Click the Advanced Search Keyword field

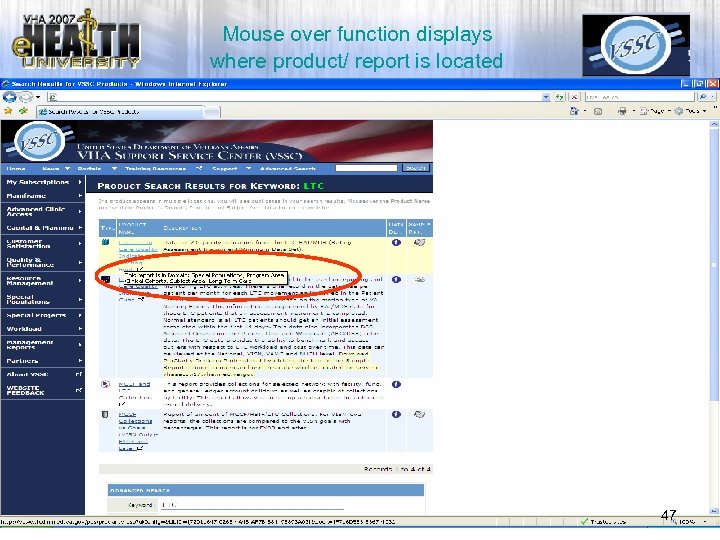pos(253,505)
